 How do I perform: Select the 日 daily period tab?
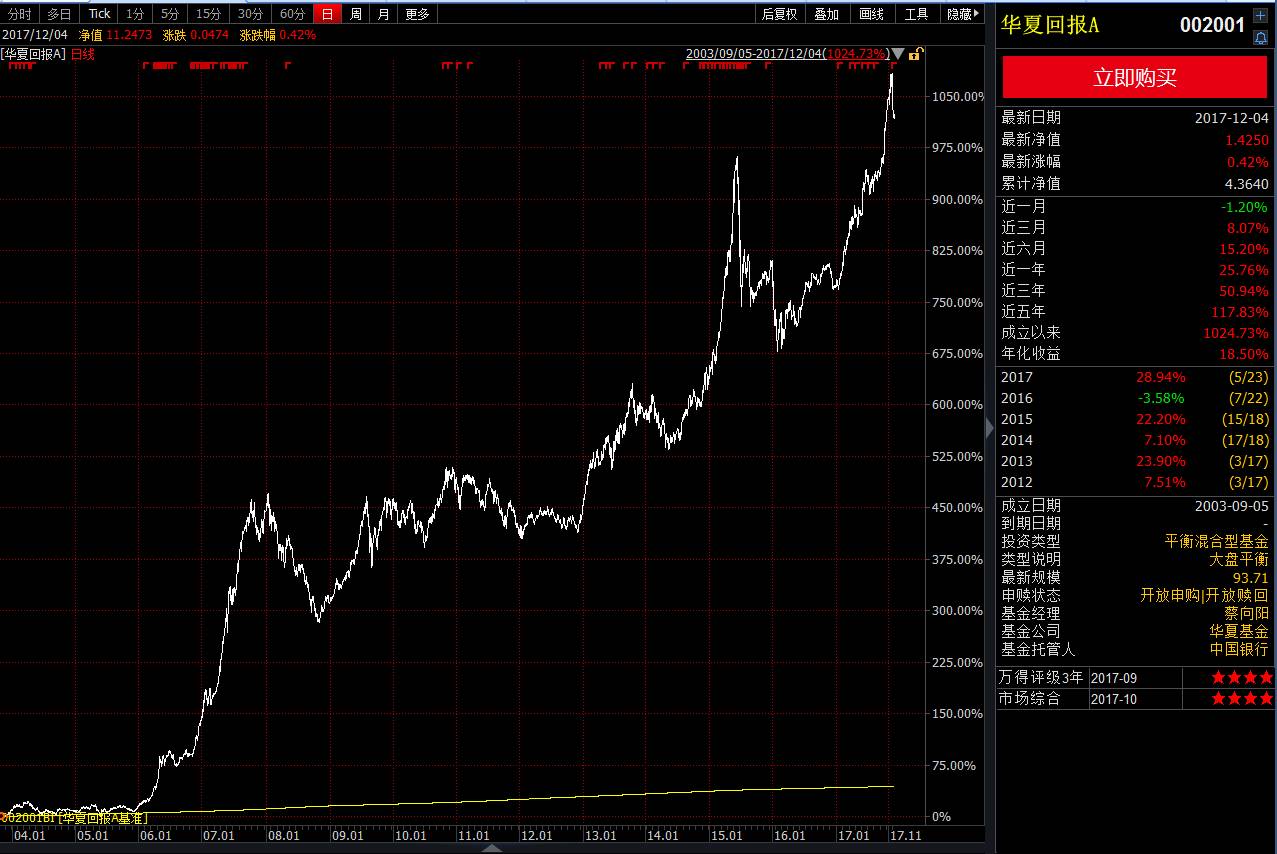pos(327,14)
